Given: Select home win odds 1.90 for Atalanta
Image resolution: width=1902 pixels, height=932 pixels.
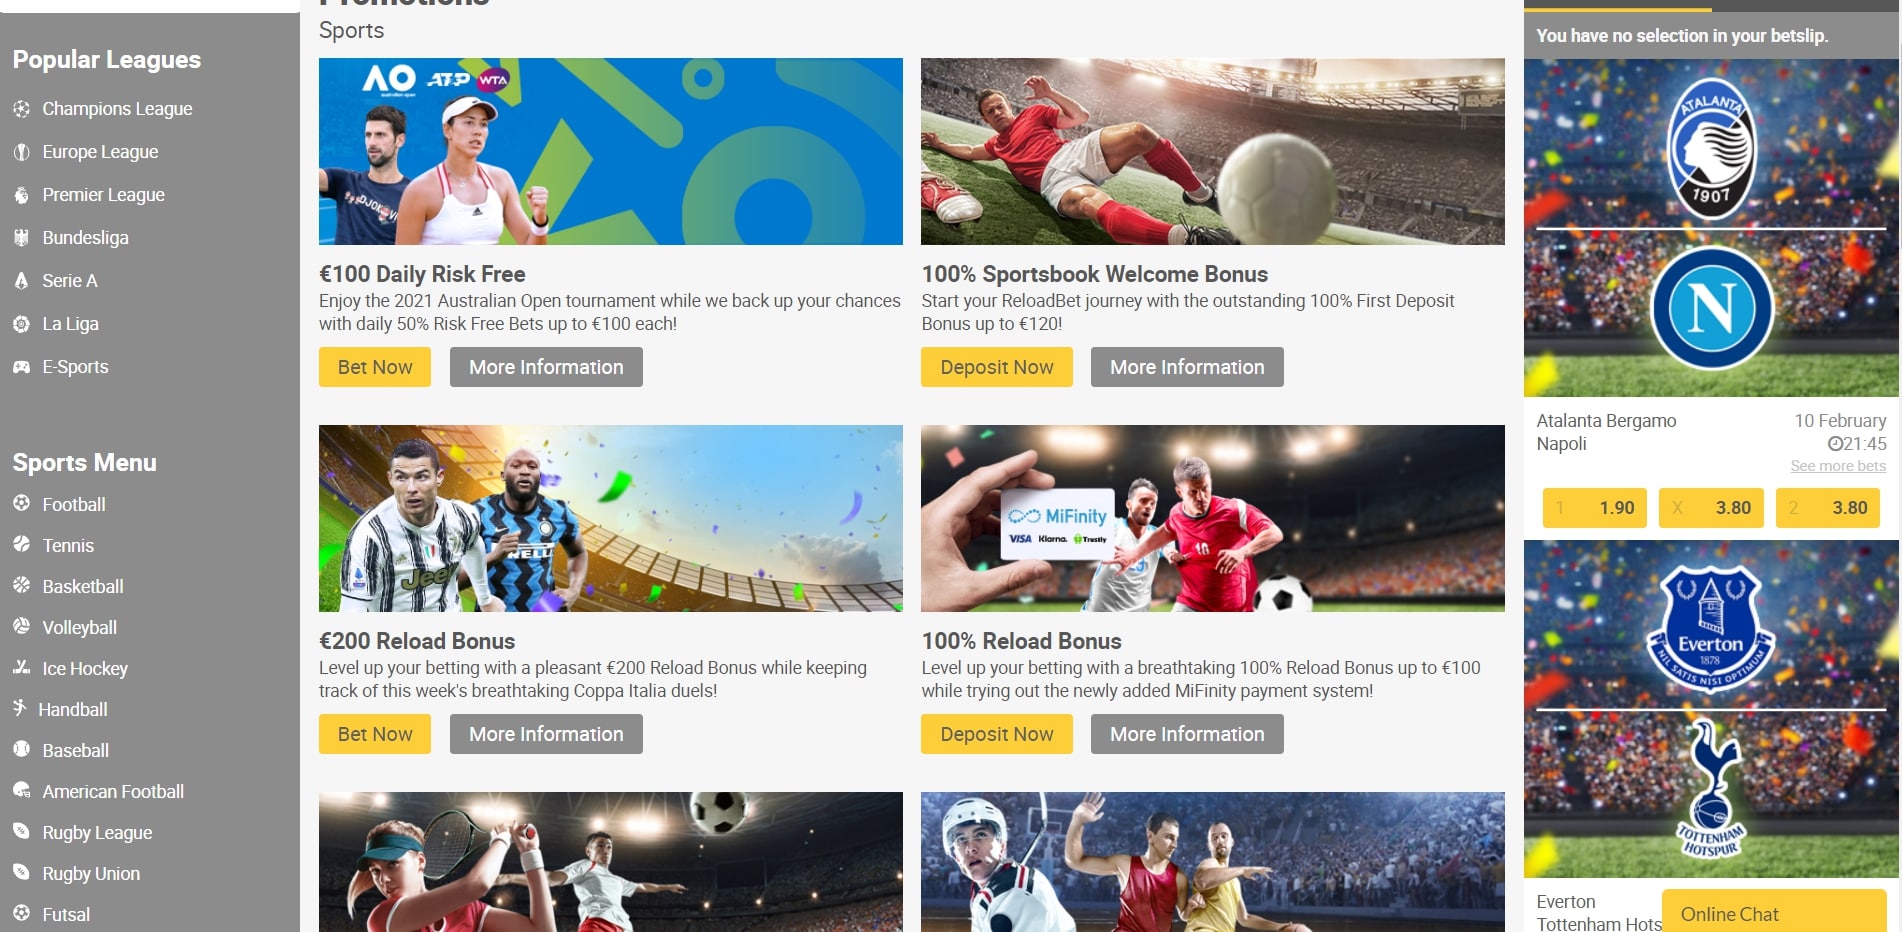Looking at the screenshot, I should tap(1596, 508).
